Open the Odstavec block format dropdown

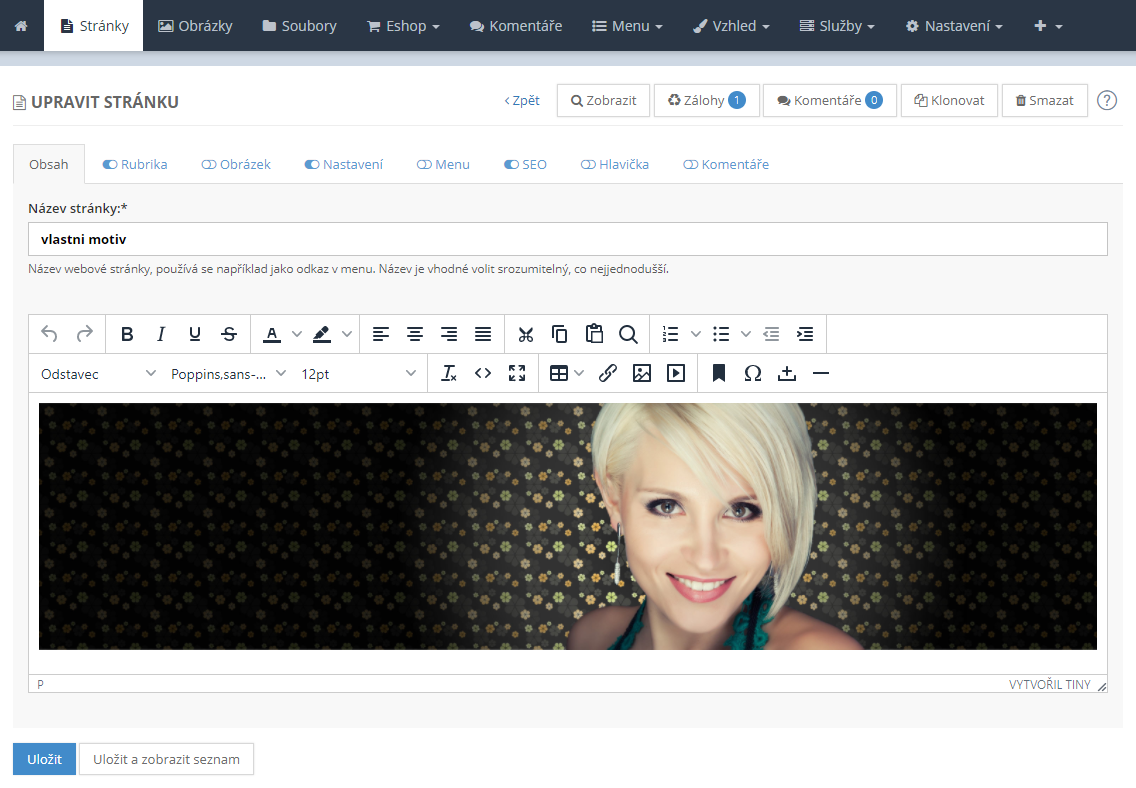tap(98, 373)
